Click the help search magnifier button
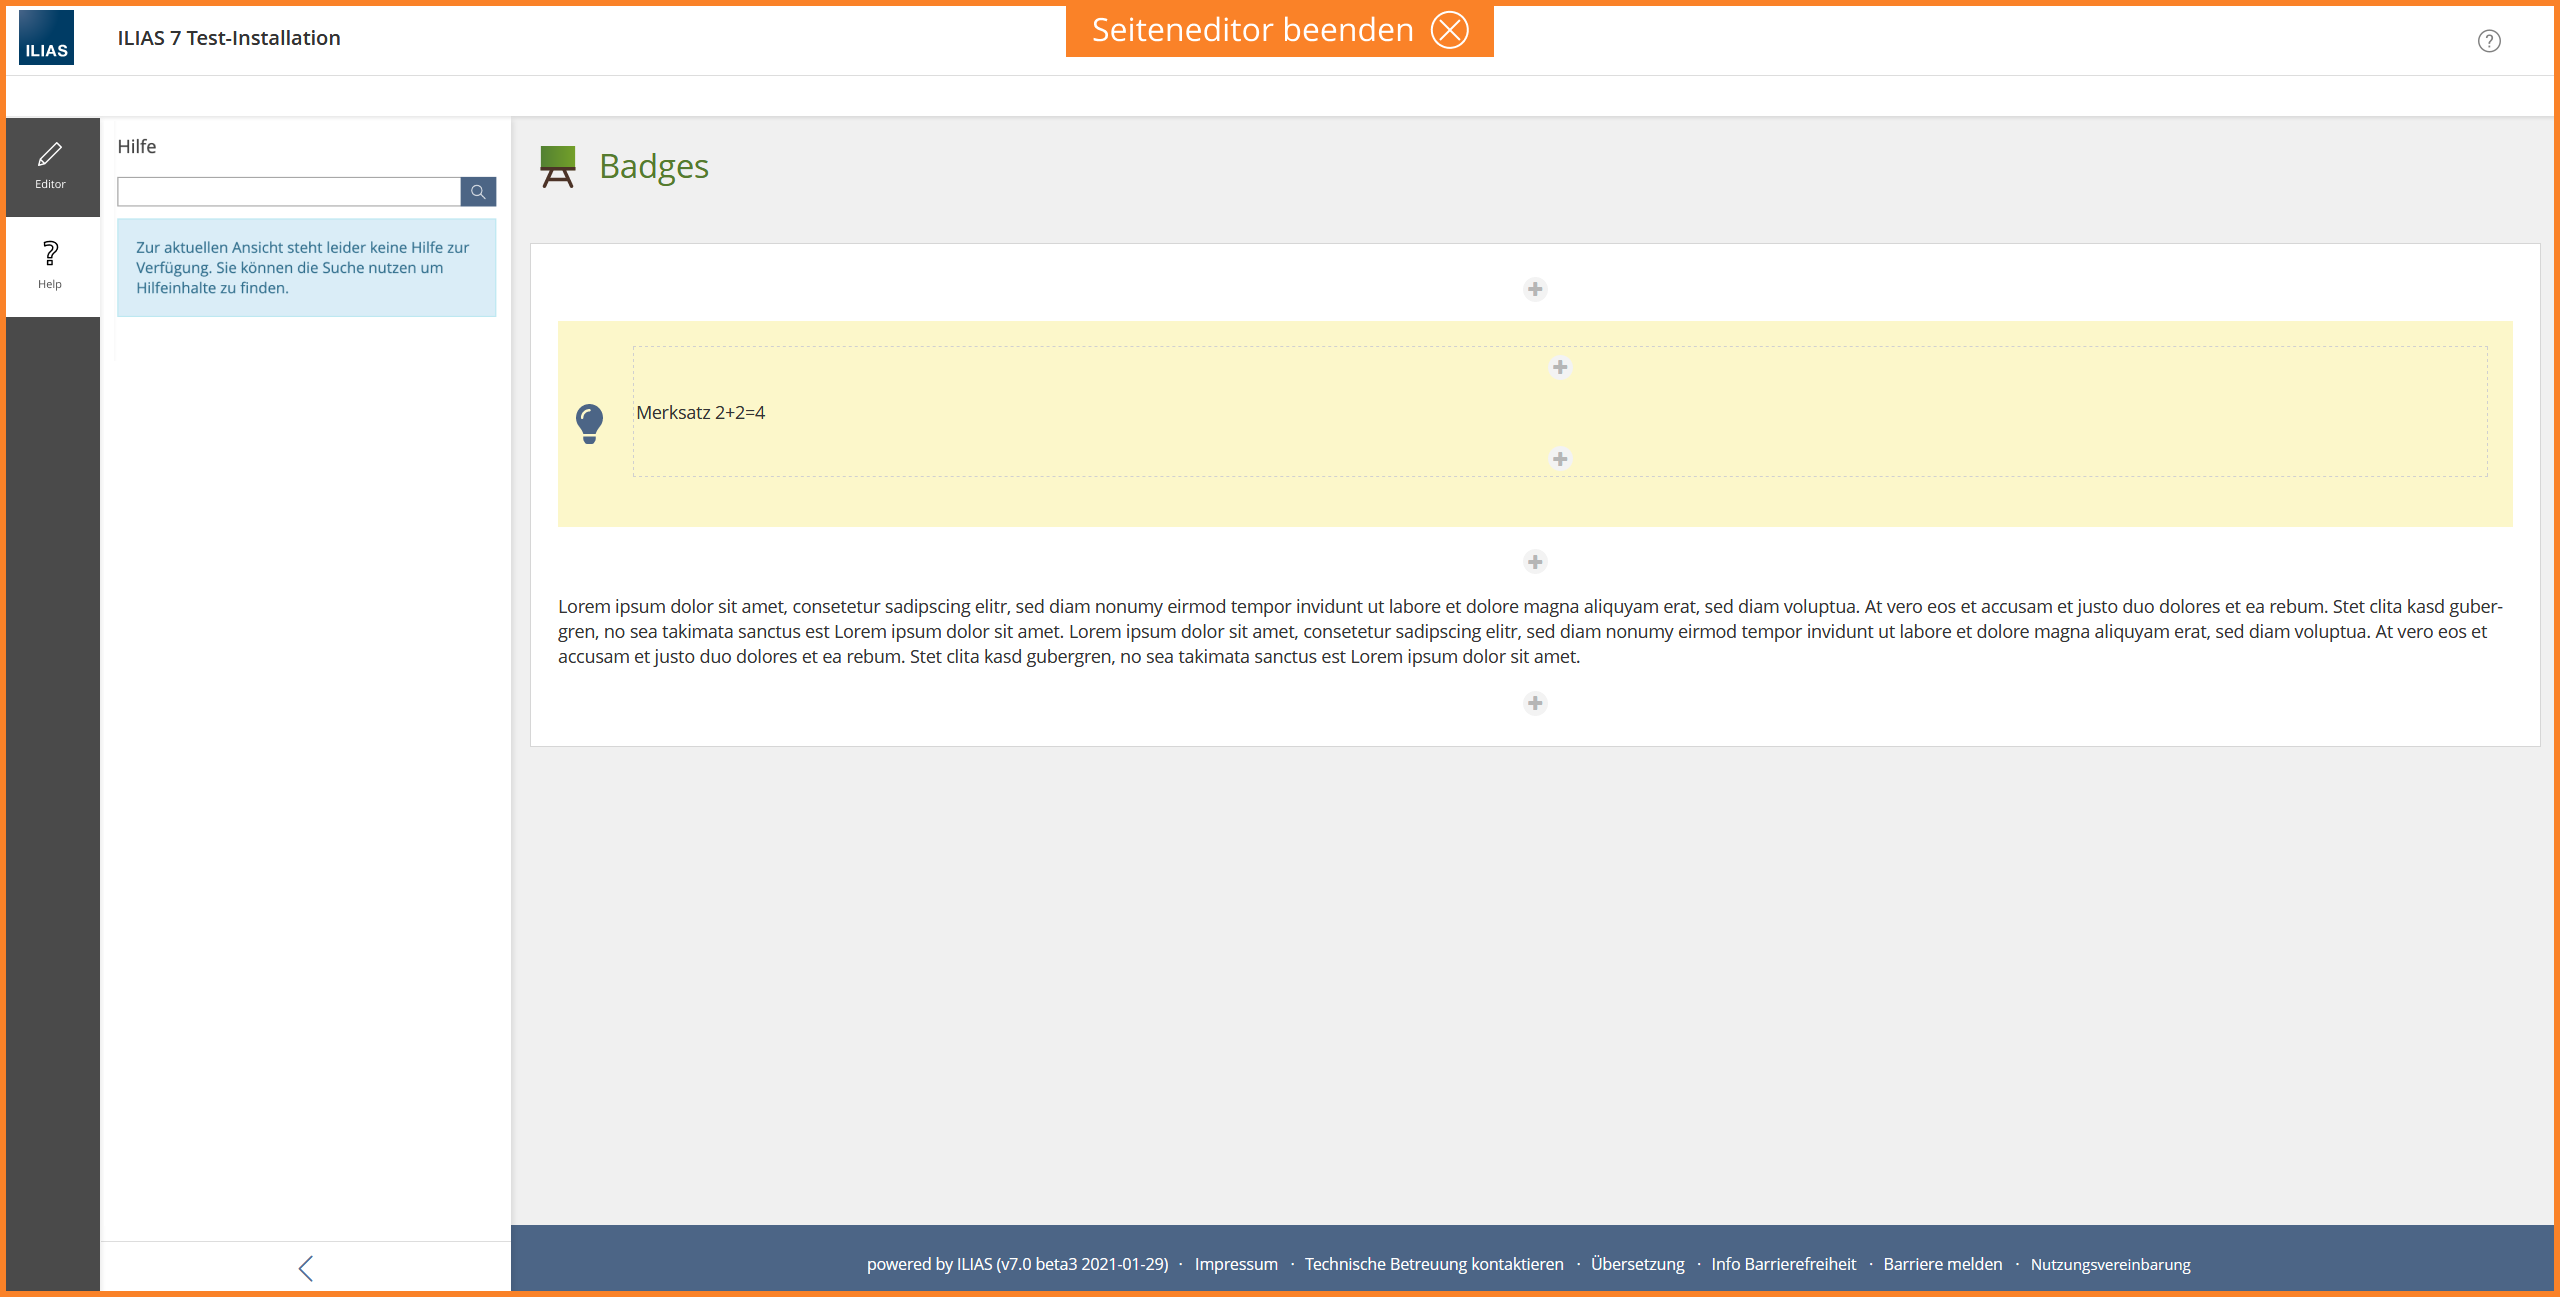2560x1297 pixels. [x=478, y=191]
